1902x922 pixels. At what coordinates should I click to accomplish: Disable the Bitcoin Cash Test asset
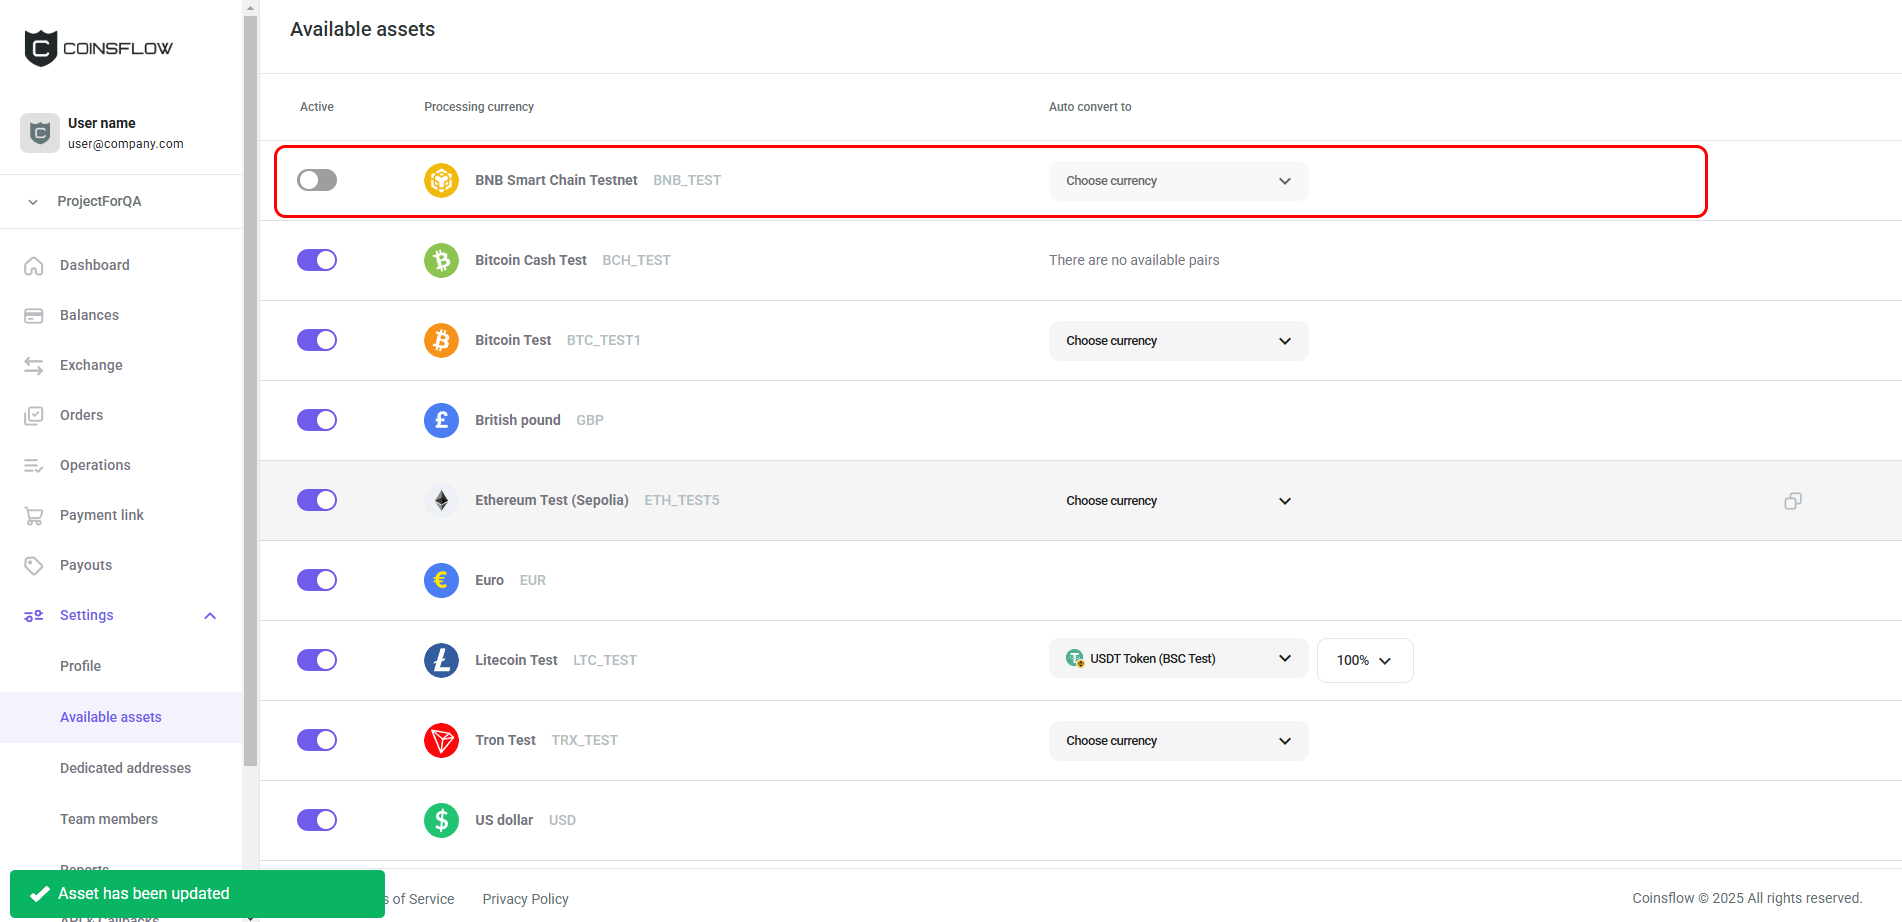point(316,260)
